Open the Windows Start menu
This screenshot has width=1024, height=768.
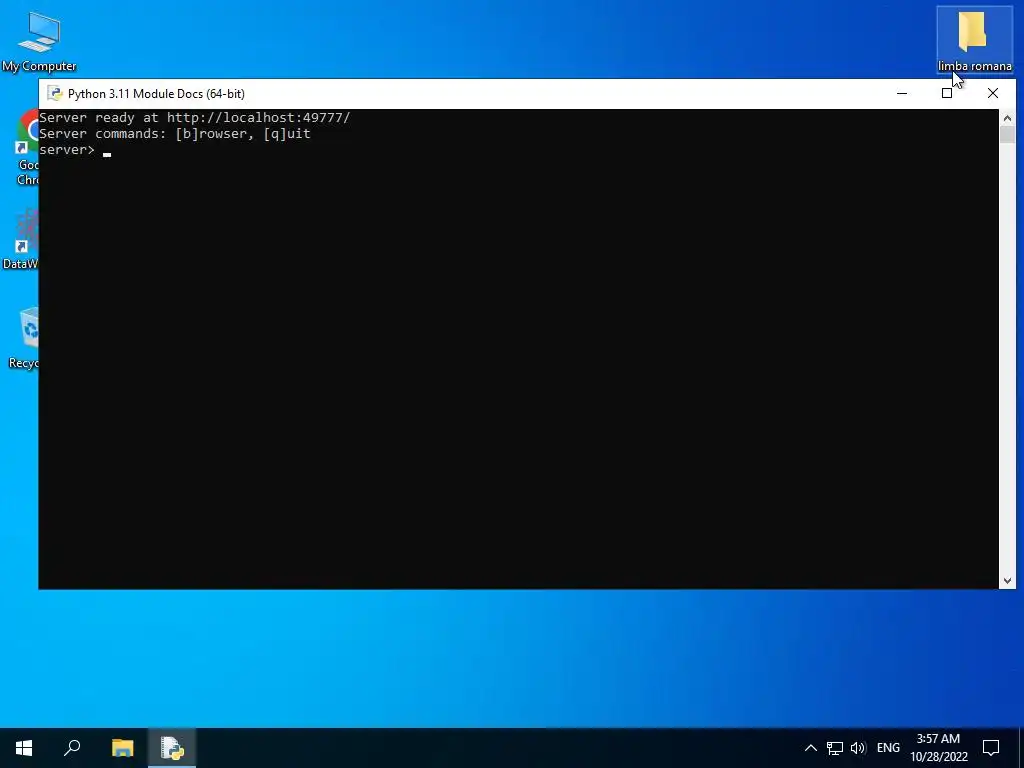pyautogui.click(x=24, y=748)
